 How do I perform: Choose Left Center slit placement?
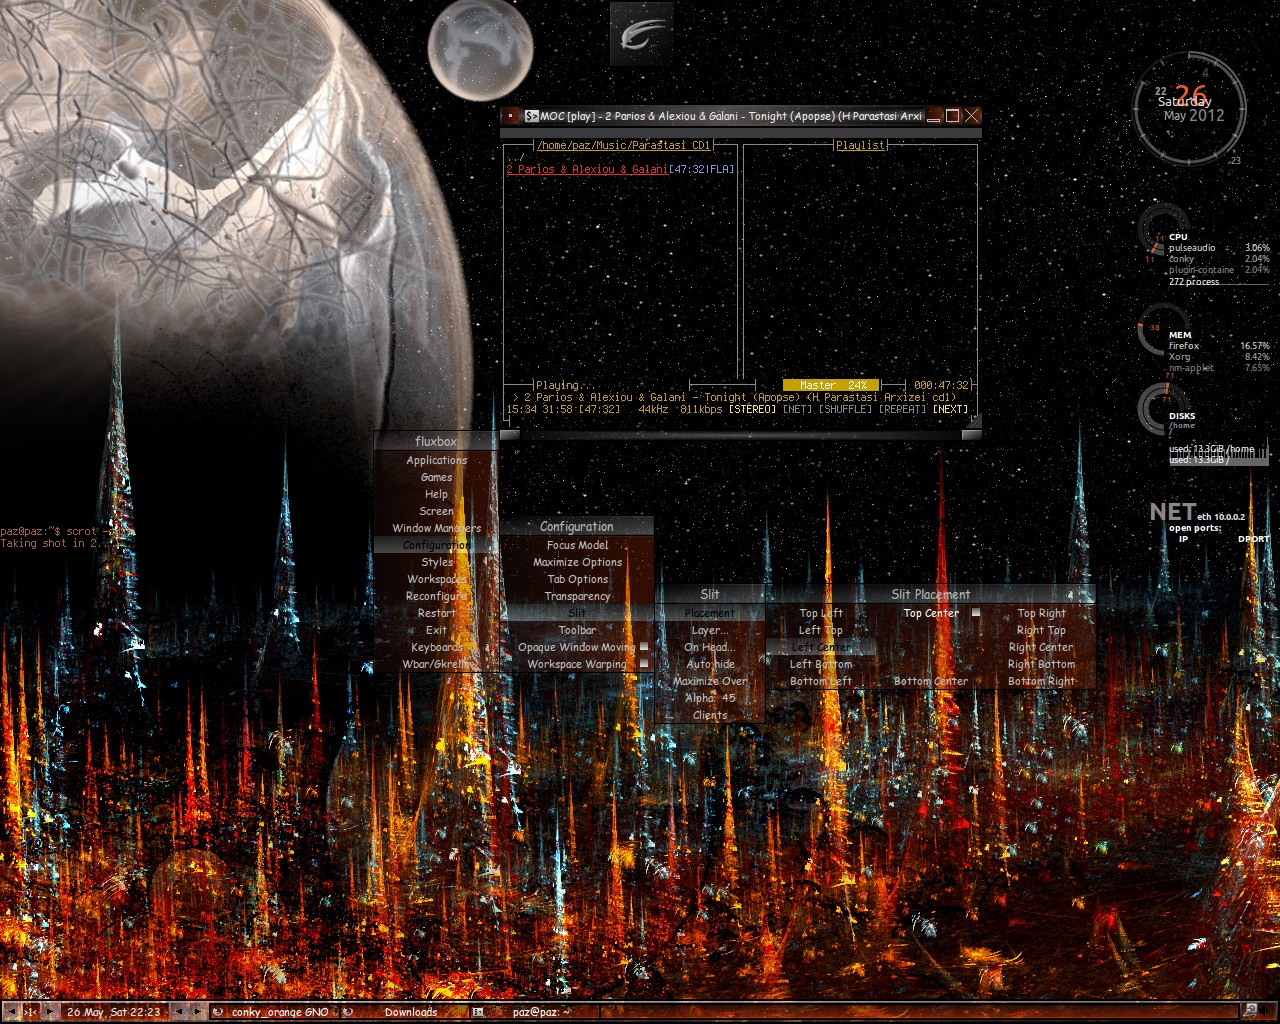click(x=821, y=647)
